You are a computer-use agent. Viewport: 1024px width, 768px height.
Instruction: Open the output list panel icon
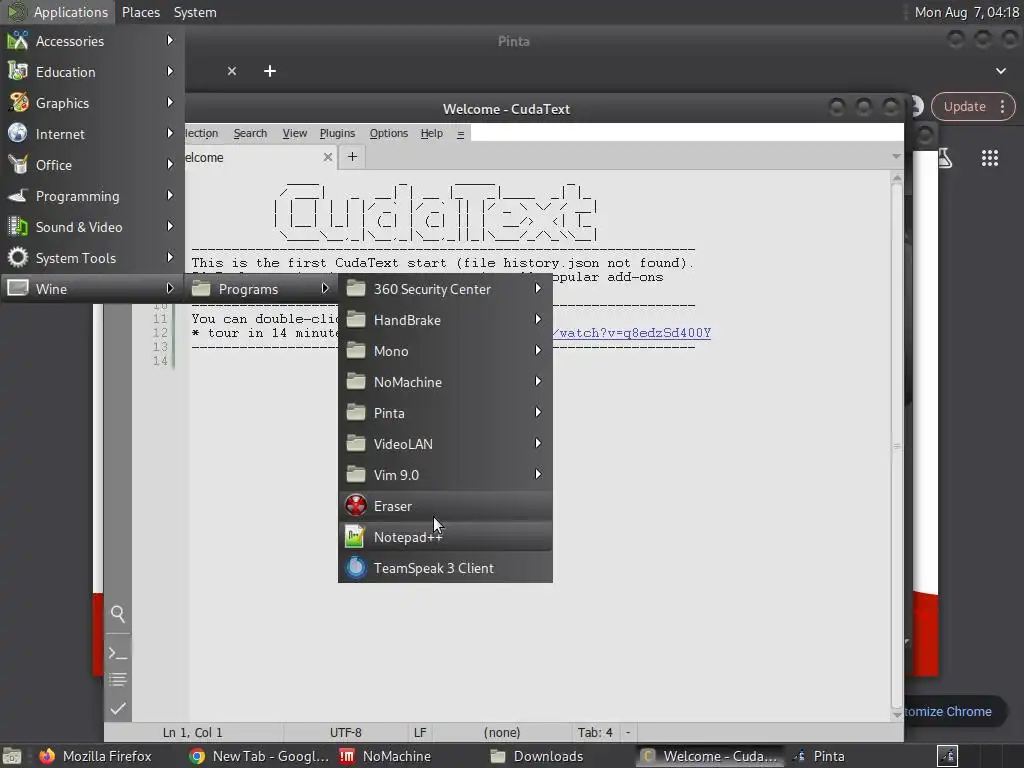[118, 679]
